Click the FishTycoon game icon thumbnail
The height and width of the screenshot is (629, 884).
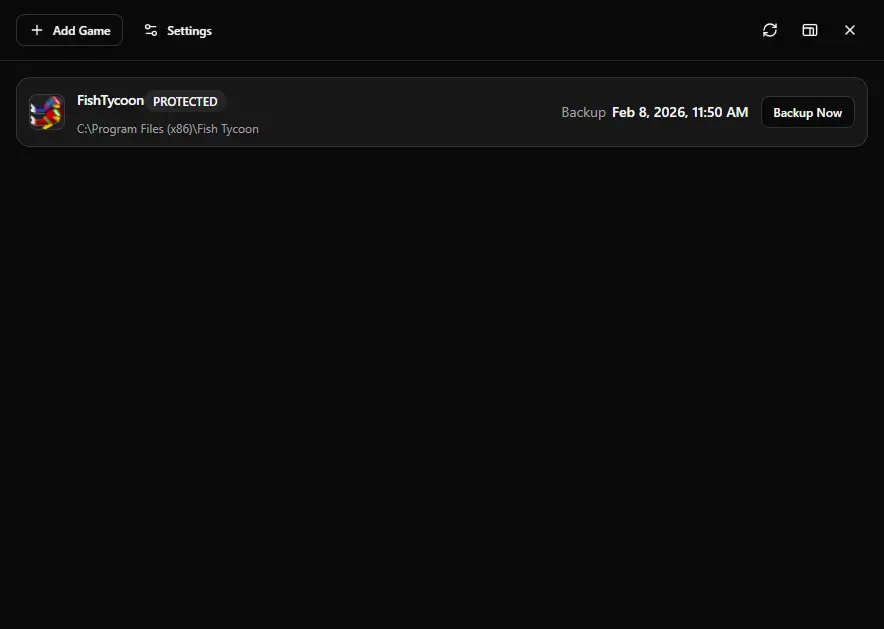point(47,112)
